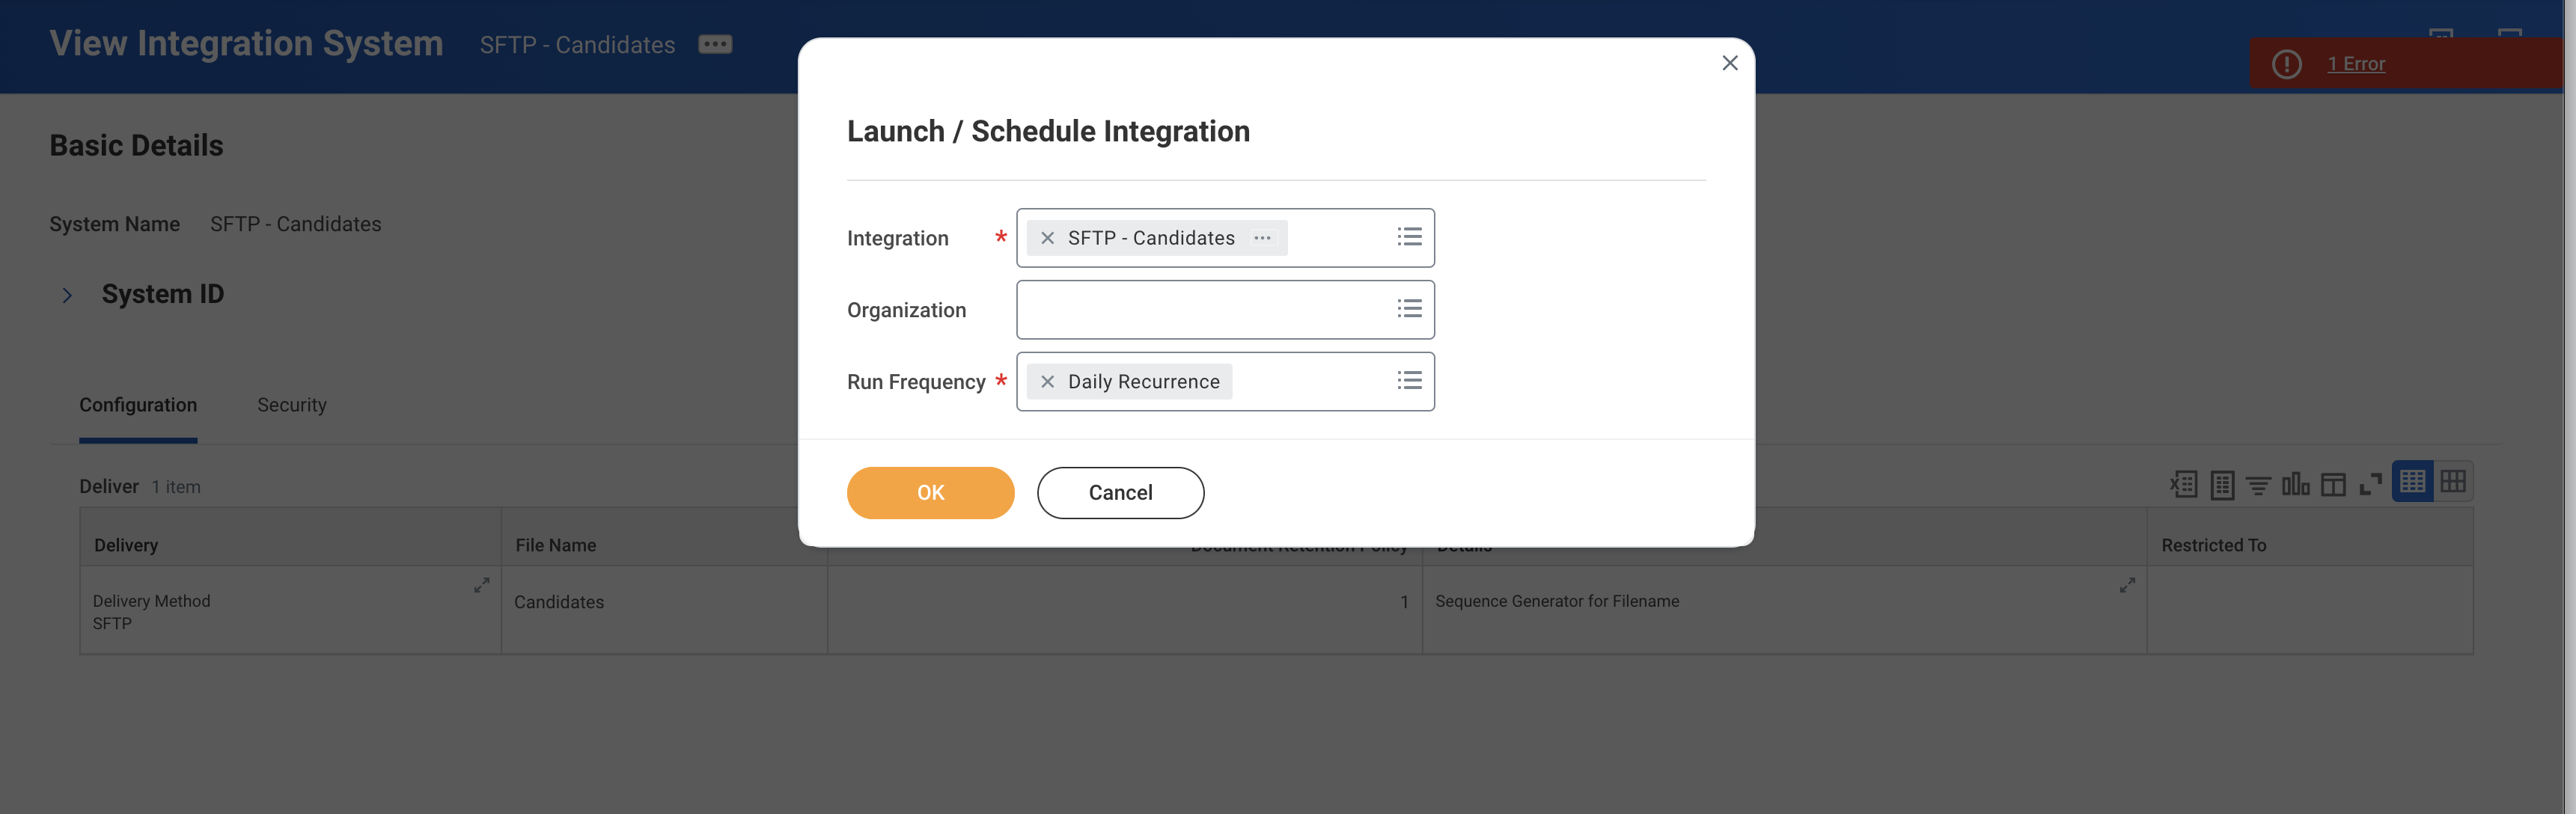Switch to grid view toggle

[2453, 482]
